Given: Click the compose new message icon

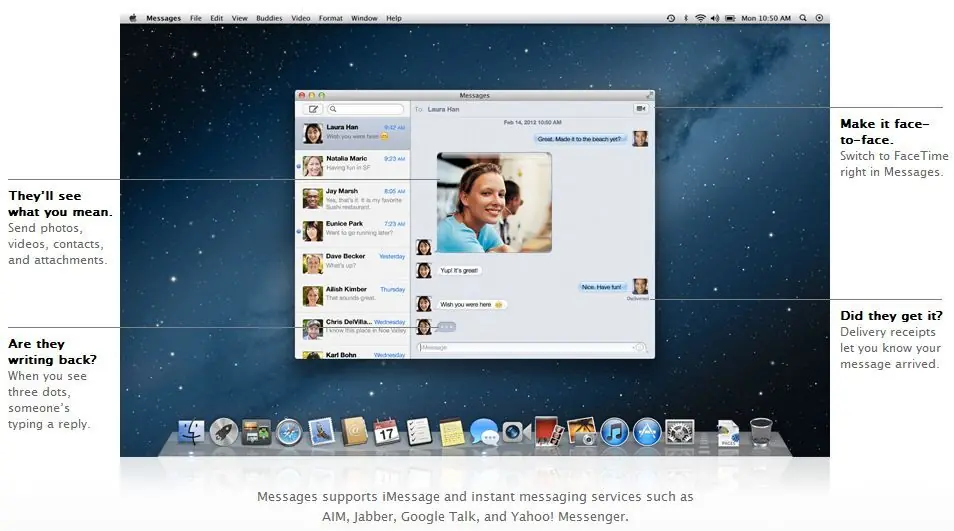Looking at the screenshot, I should (313, 109).
